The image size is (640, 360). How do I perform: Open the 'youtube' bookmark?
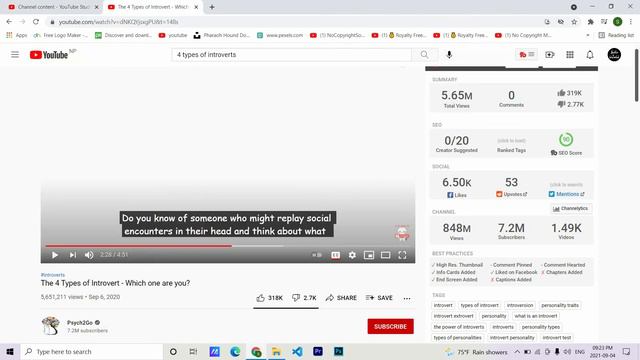pos(173,36)
